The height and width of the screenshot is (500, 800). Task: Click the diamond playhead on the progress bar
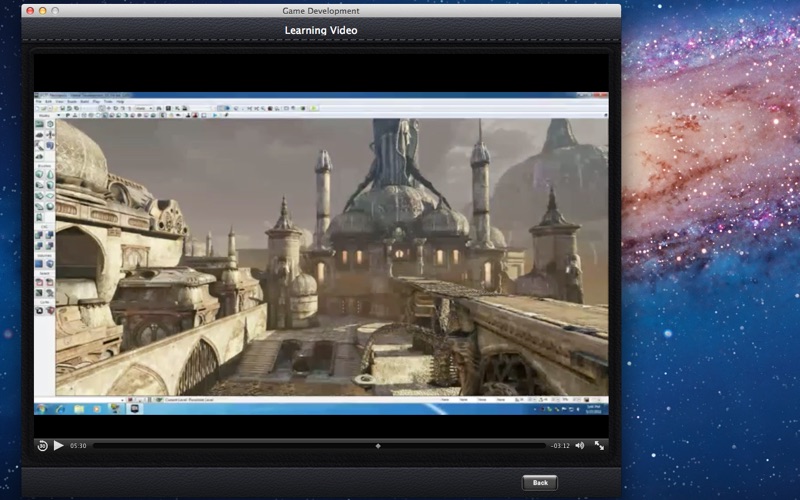[x=378, y=446]
